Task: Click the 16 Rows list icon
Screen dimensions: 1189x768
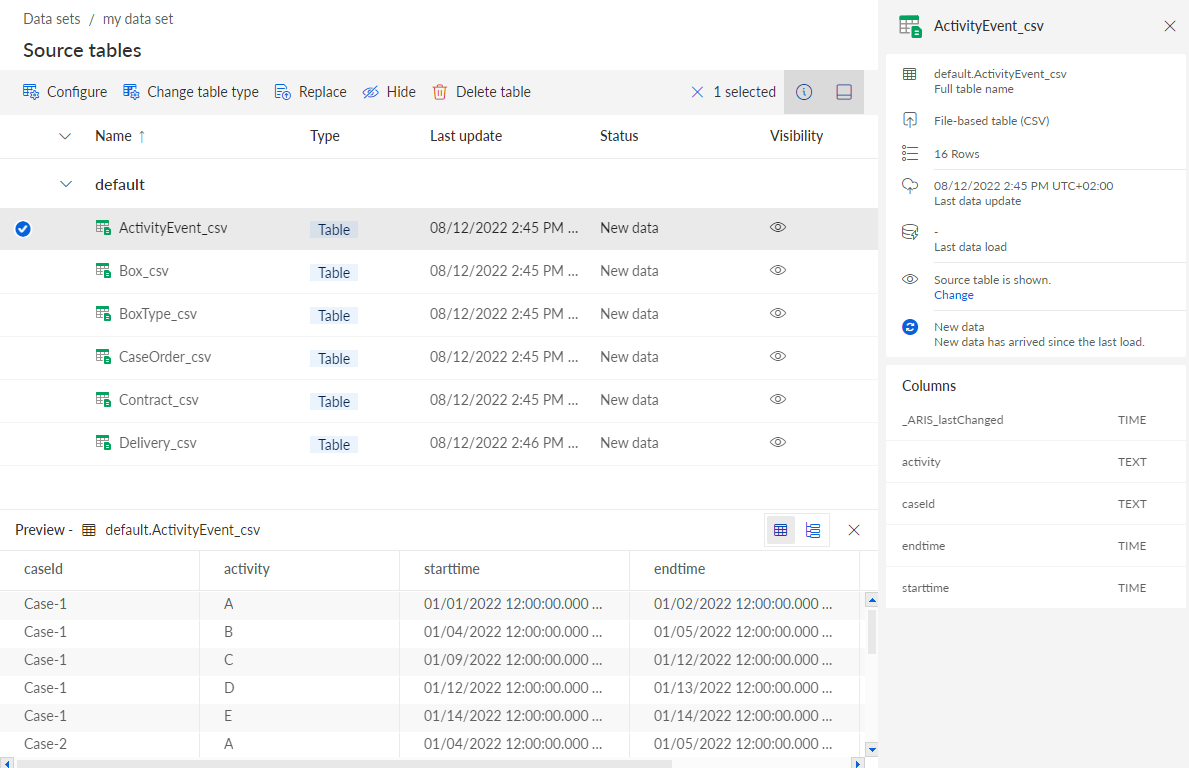Action: click(910, 153)
